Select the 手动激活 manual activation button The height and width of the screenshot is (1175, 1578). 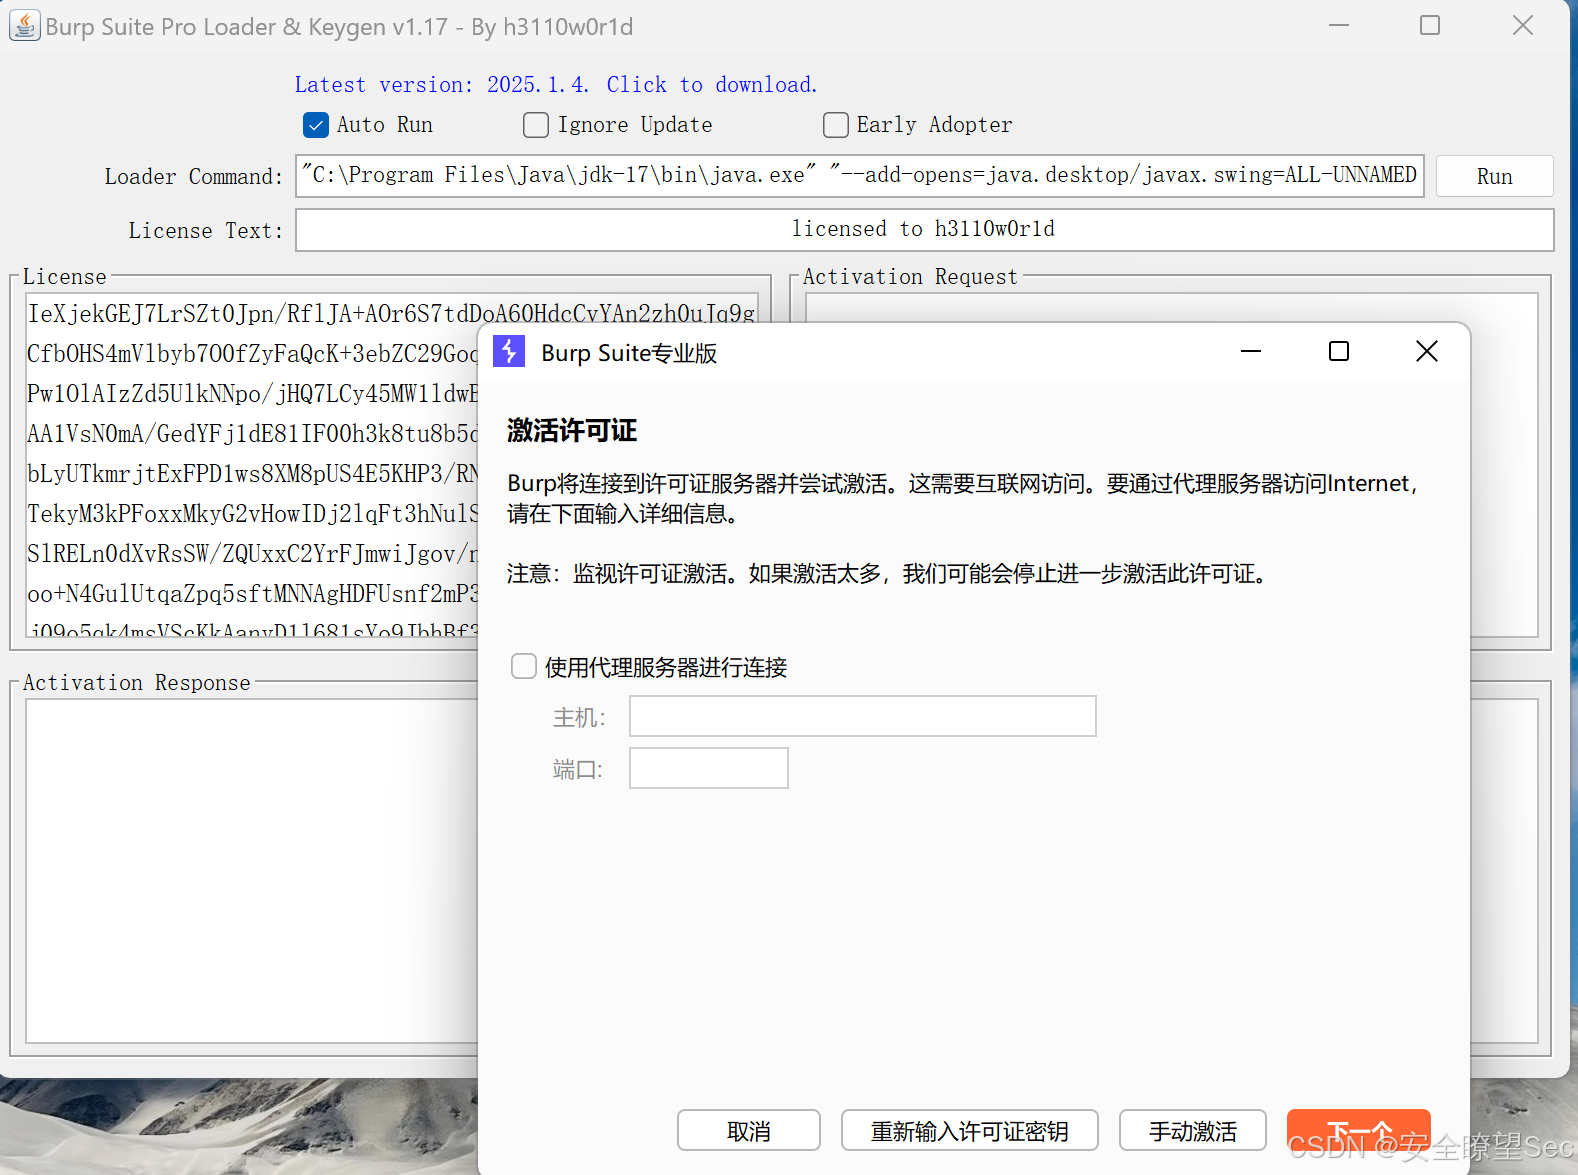(x=1192, y=1131)
